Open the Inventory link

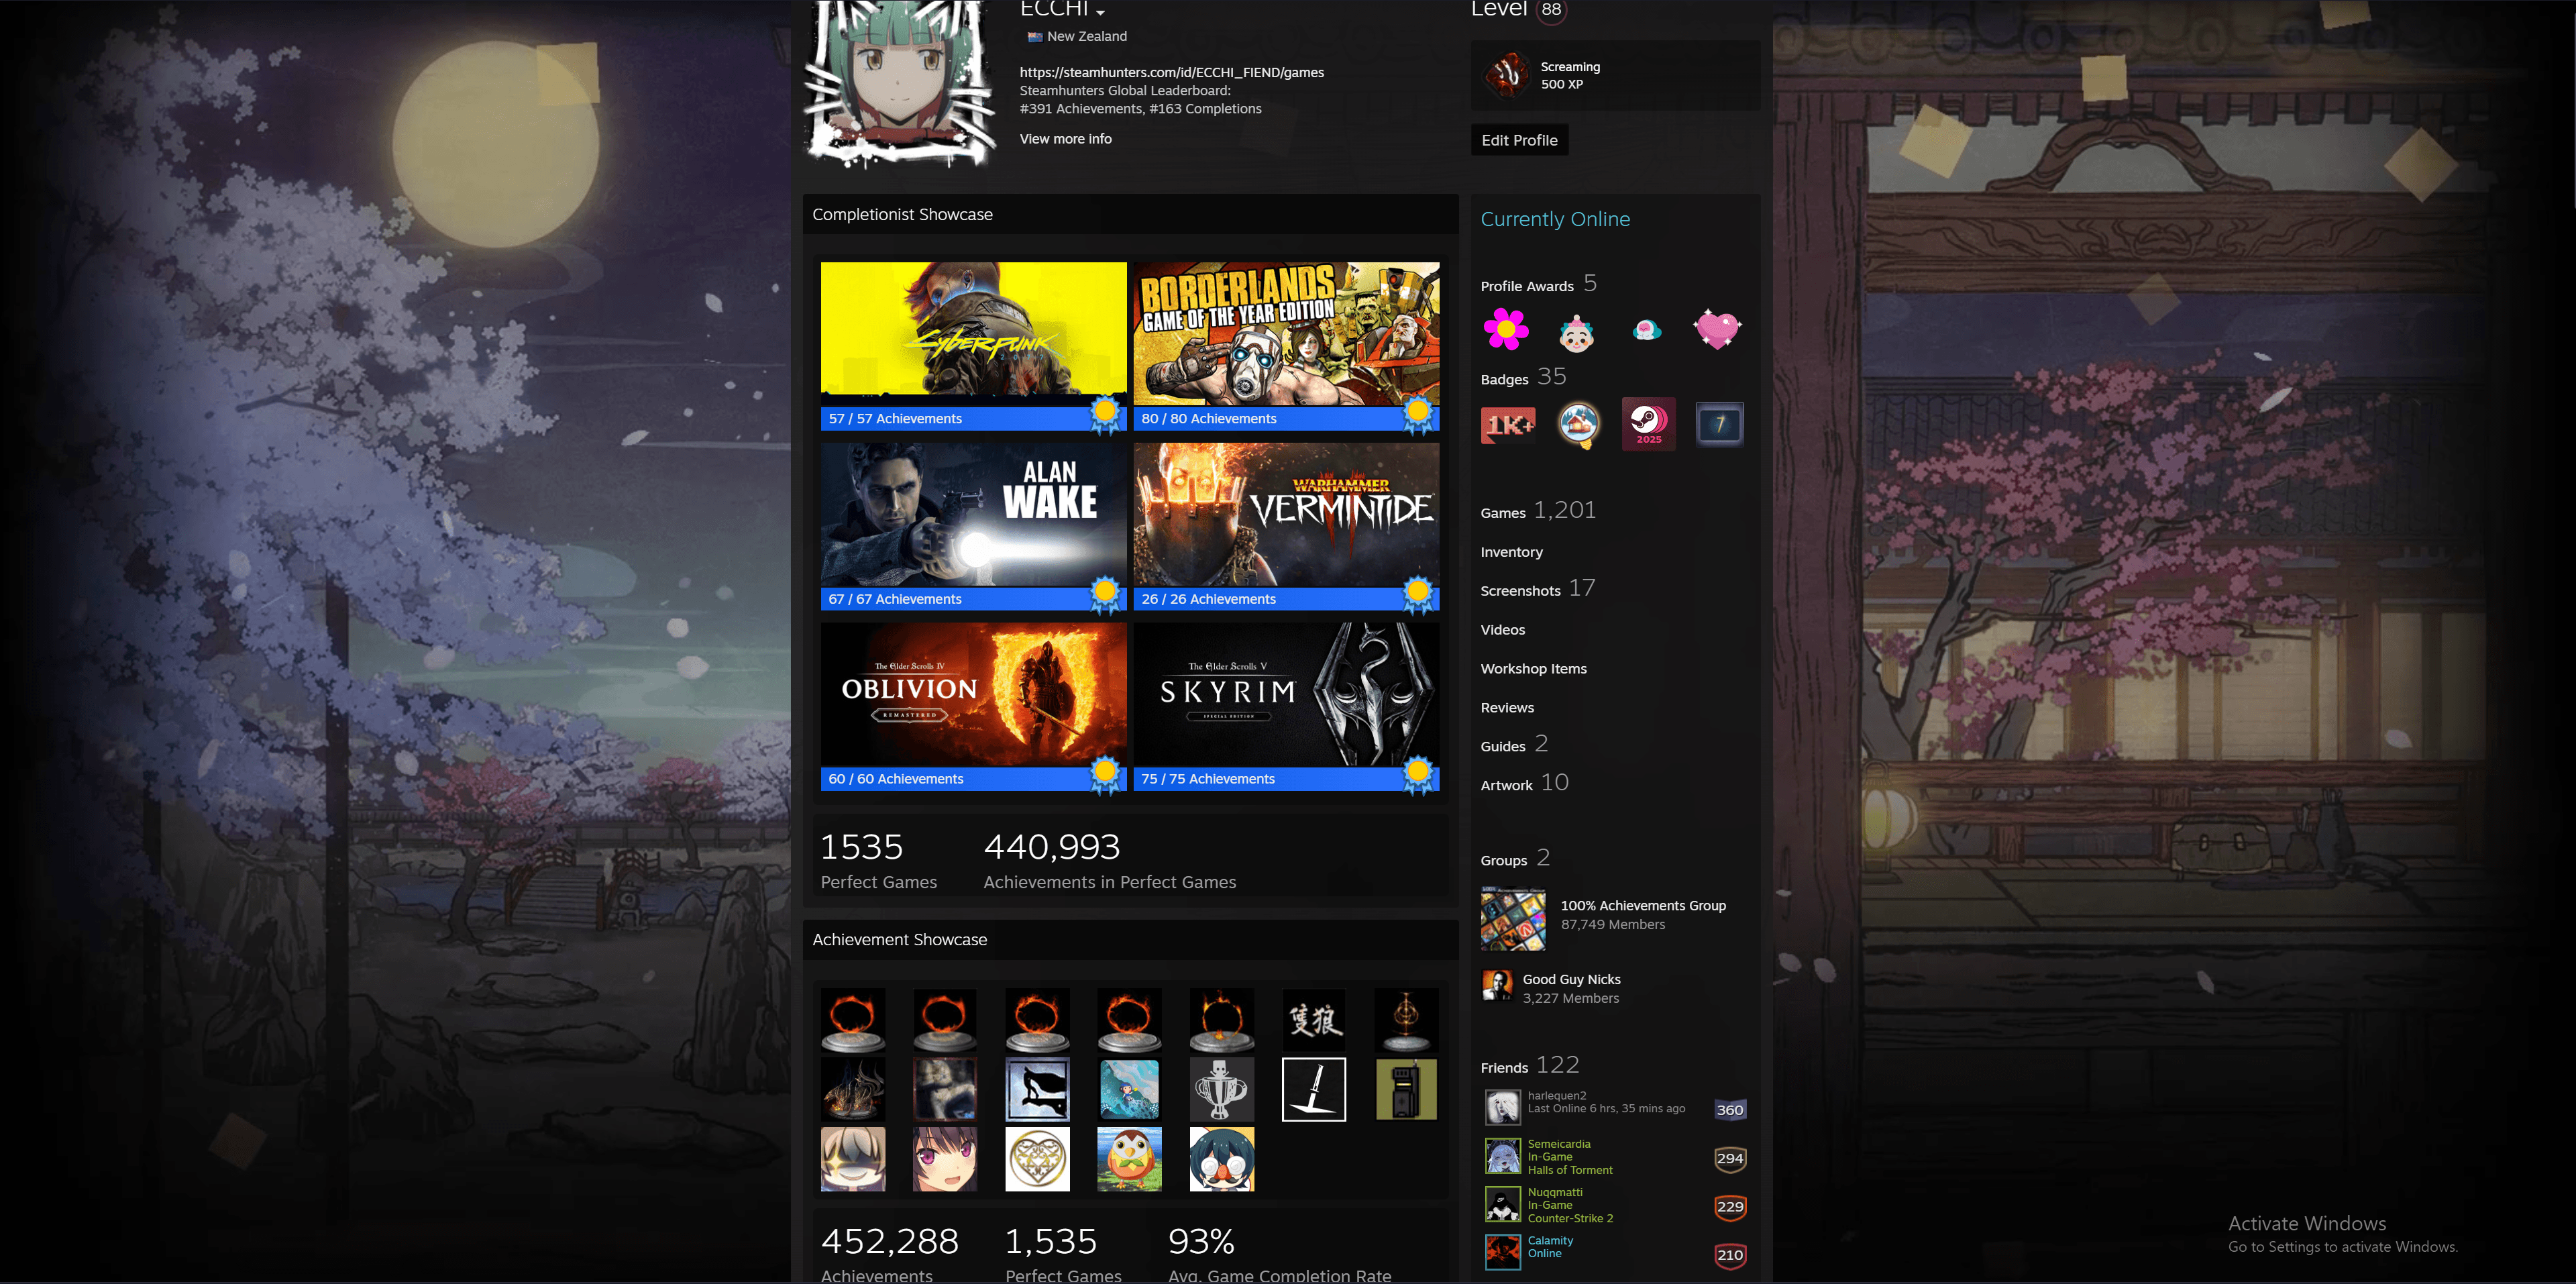[x=1511, y=552]
